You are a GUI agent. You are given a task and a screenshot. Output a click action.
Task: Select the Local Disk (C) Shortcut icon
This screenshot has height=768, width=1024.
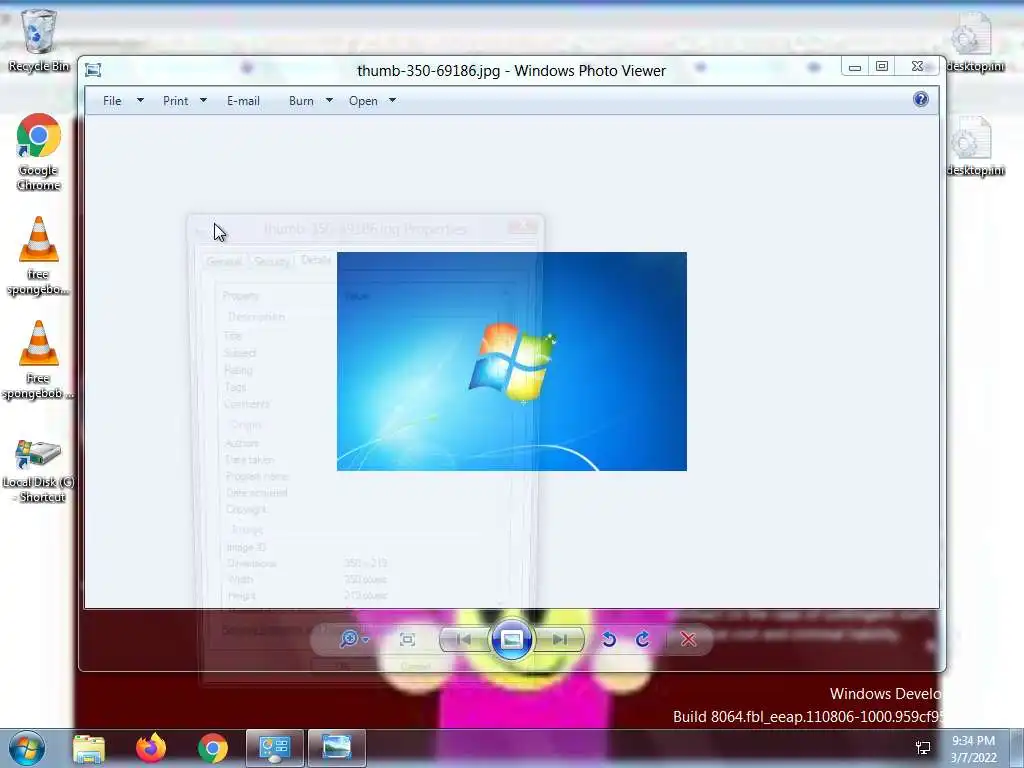coord(39,470)
